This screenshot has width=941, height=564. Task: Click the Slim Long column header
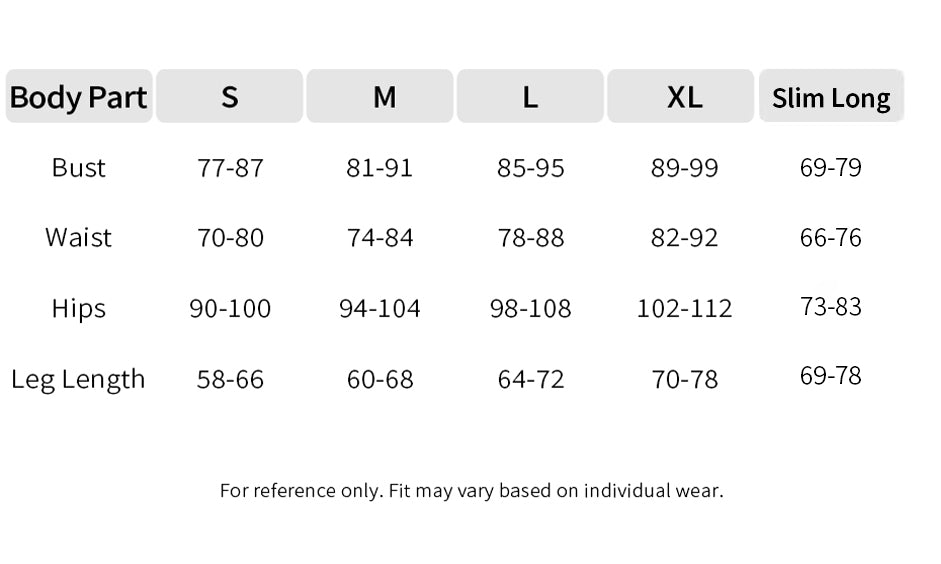(x=831, y=97)
